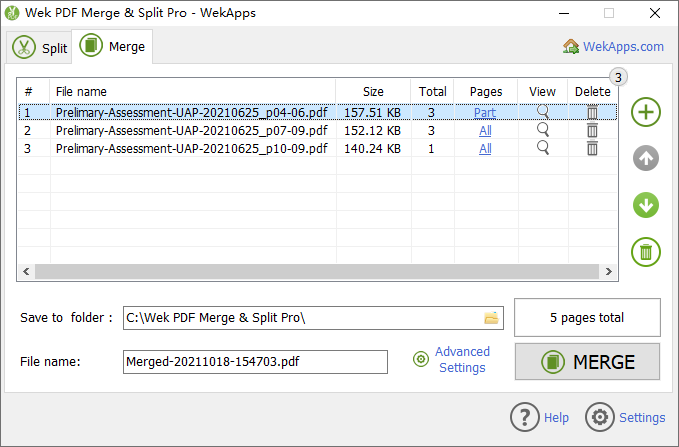
Task: Click the MERGE button
Action: coord(587,362)
